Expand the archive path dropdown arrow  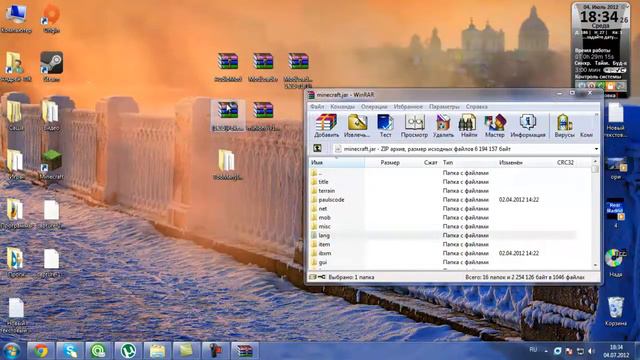point(596,149)
